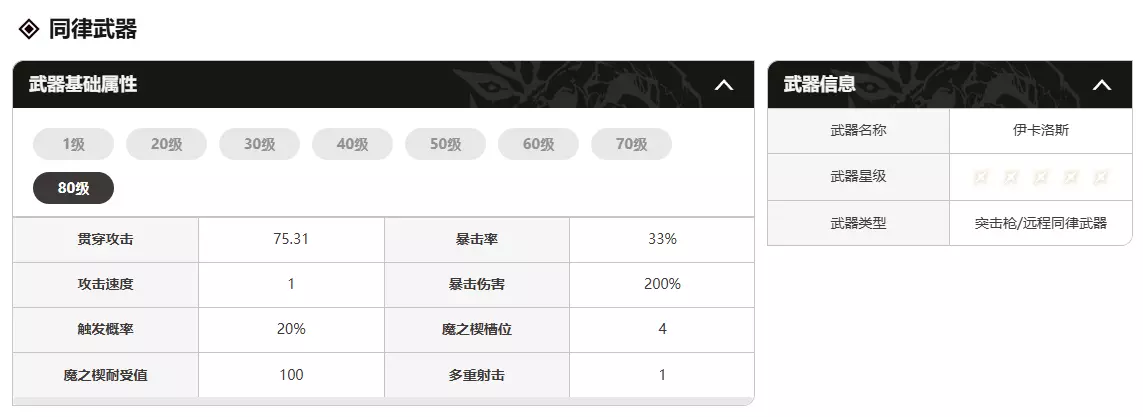Click the weapon name 伊卡洛斯
This screenshot has height=417, width=1143.
(x=1040, y=130)
